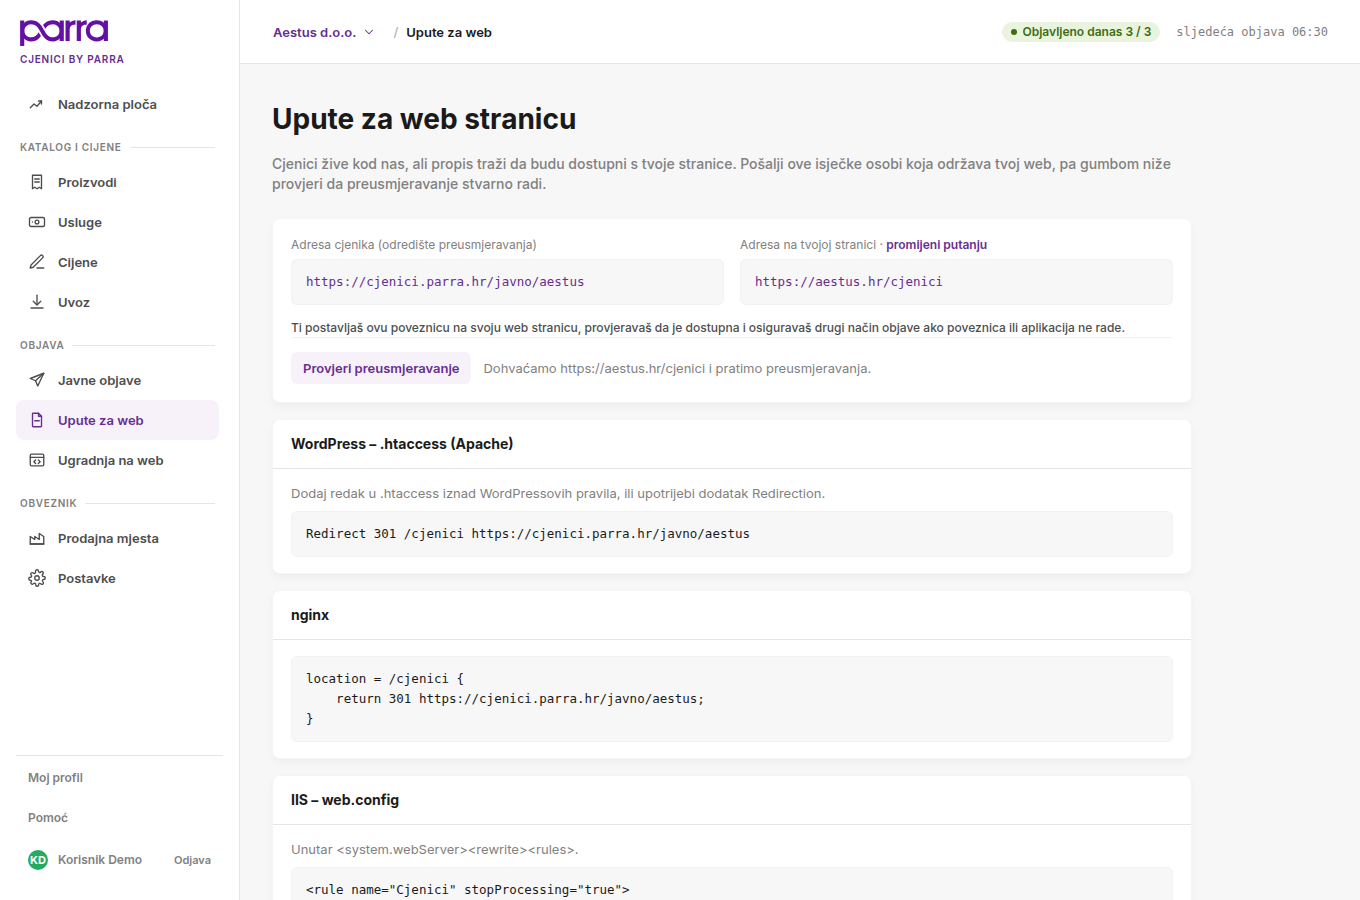Open Moj profil link
The image size is (1360, 900).
coord(55,778)
